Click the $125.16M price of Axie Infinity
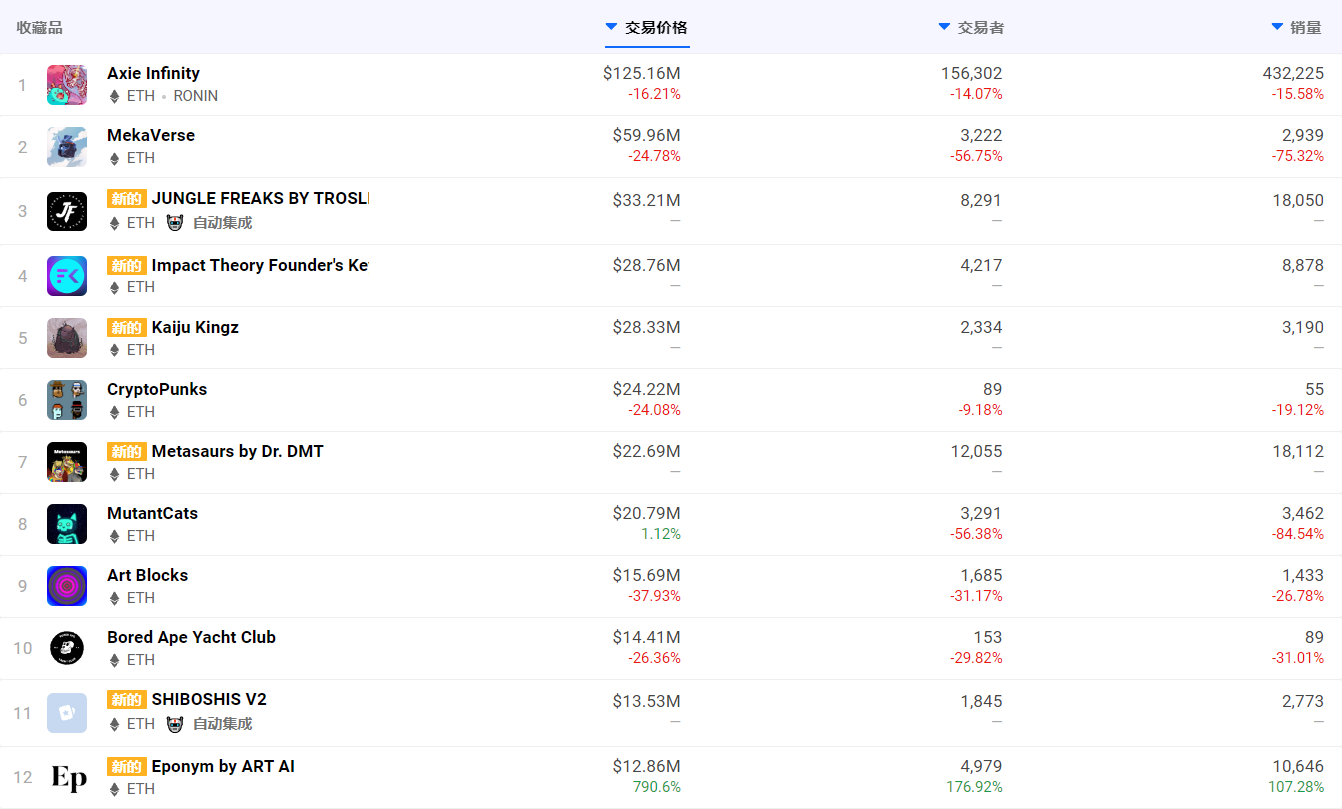 tap(642, 73)
